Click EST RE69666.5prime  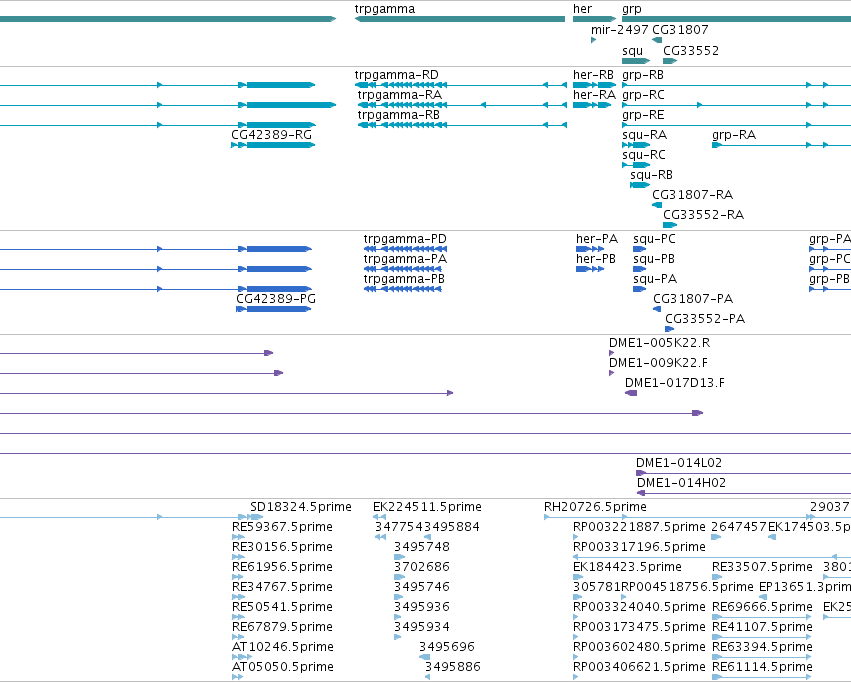[x=762, y=608]
